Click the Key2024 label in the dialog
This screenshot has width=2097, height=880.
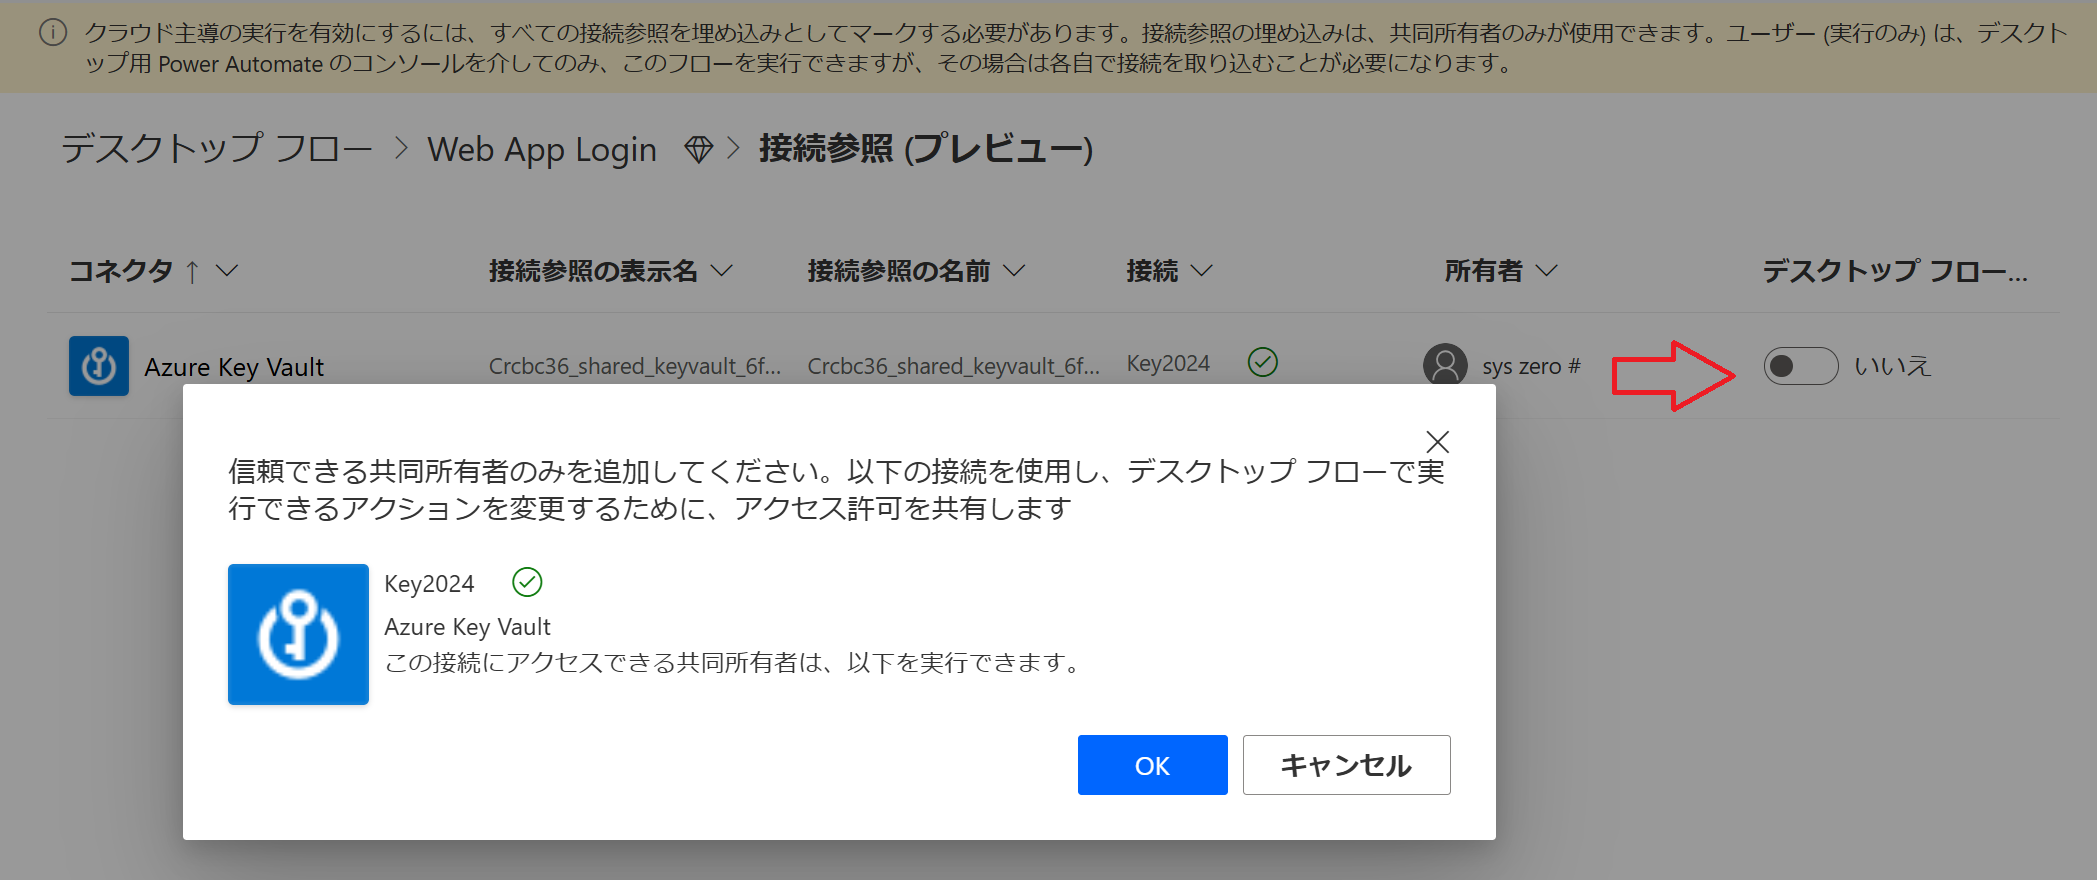click(429, 584)
